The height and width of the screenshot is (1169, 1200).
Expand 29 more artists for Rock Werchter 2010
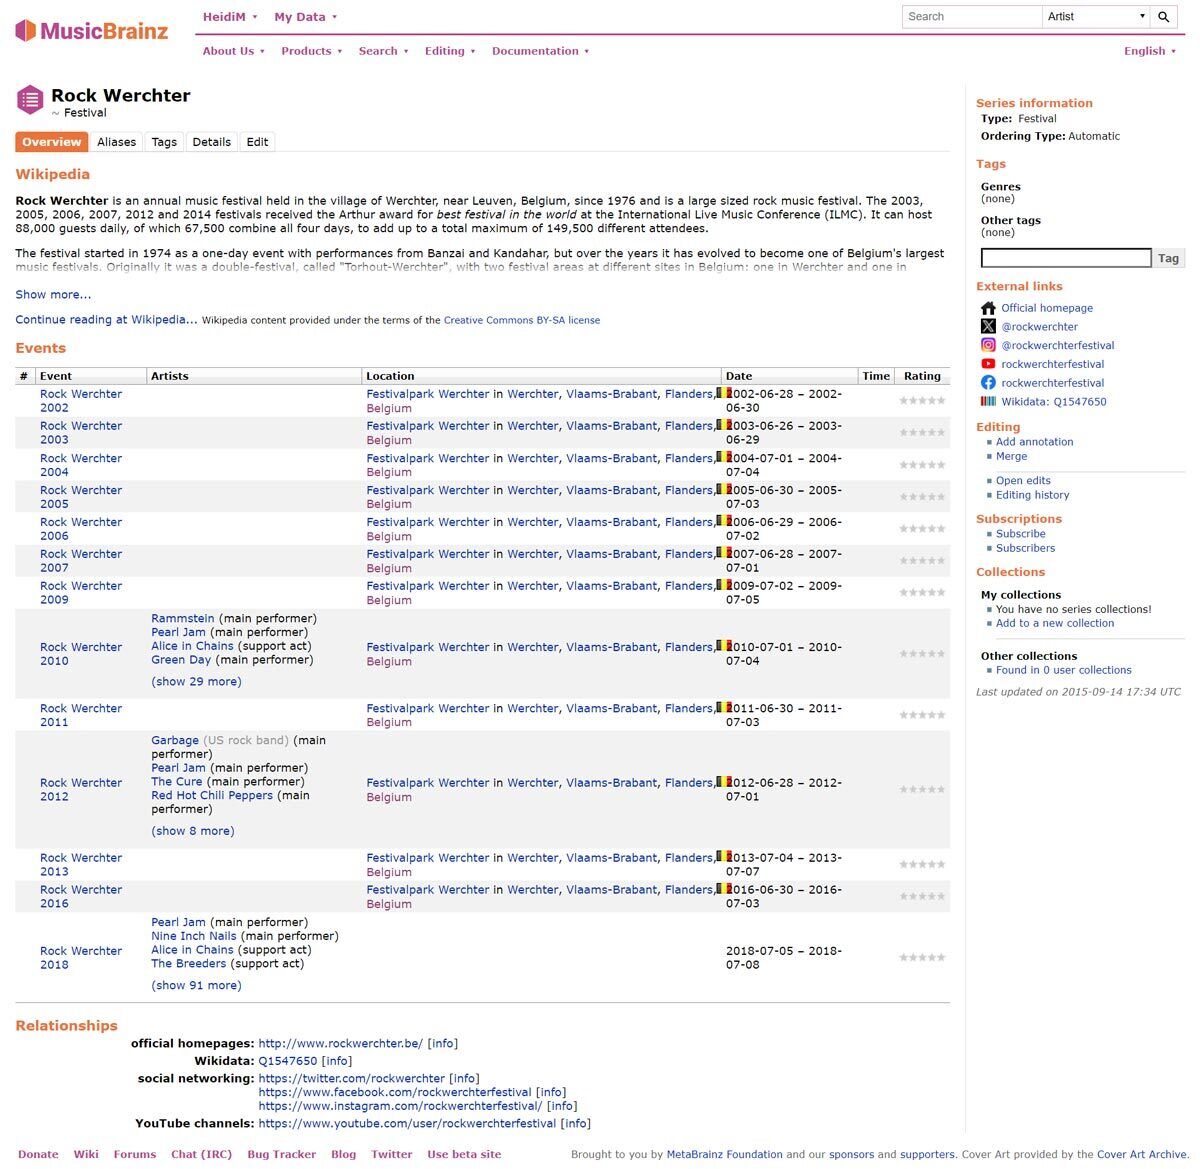pos(196,682)
